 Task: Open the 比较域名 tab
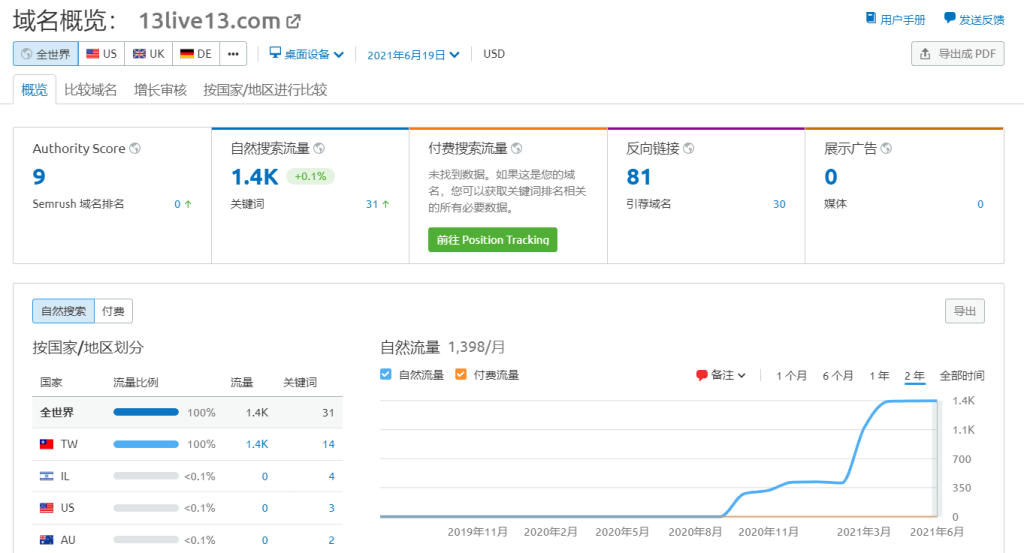(x=91, y=90)
